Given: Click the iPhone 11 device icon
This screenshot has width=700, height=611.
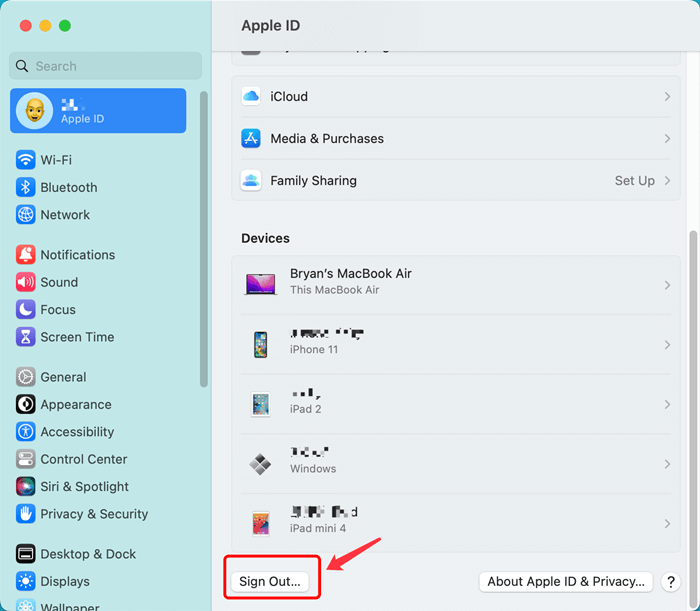Looking at the screenshot, I should (260, 345).
